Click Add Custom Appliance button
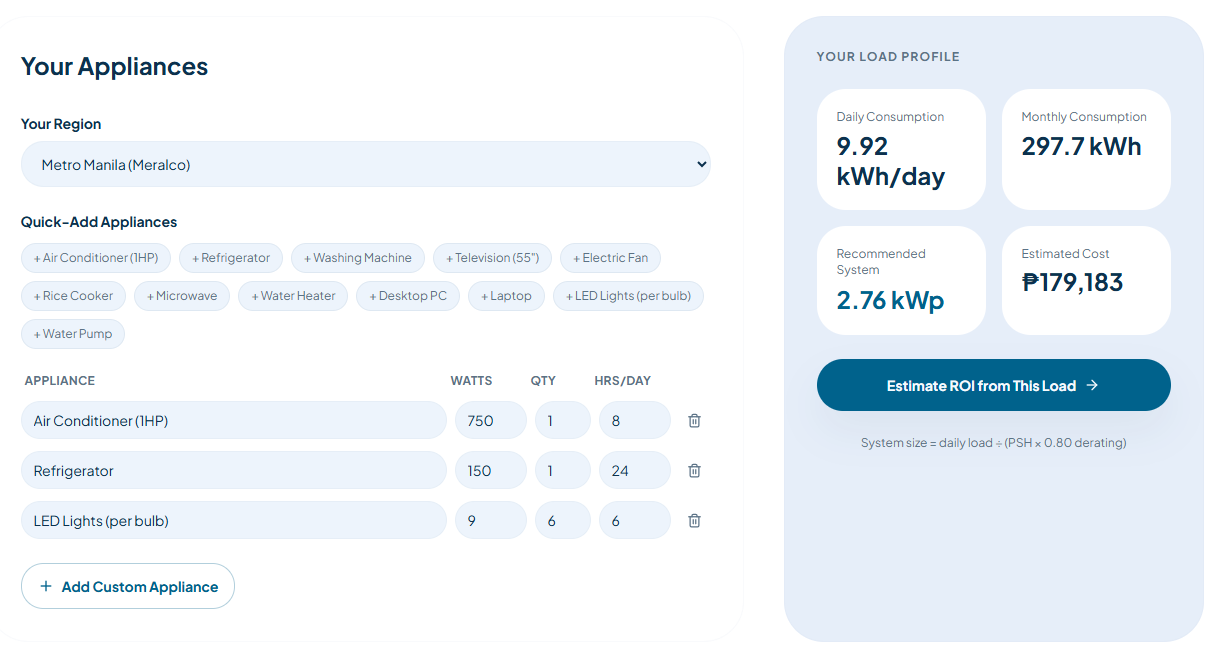 [x=128, y=586]
